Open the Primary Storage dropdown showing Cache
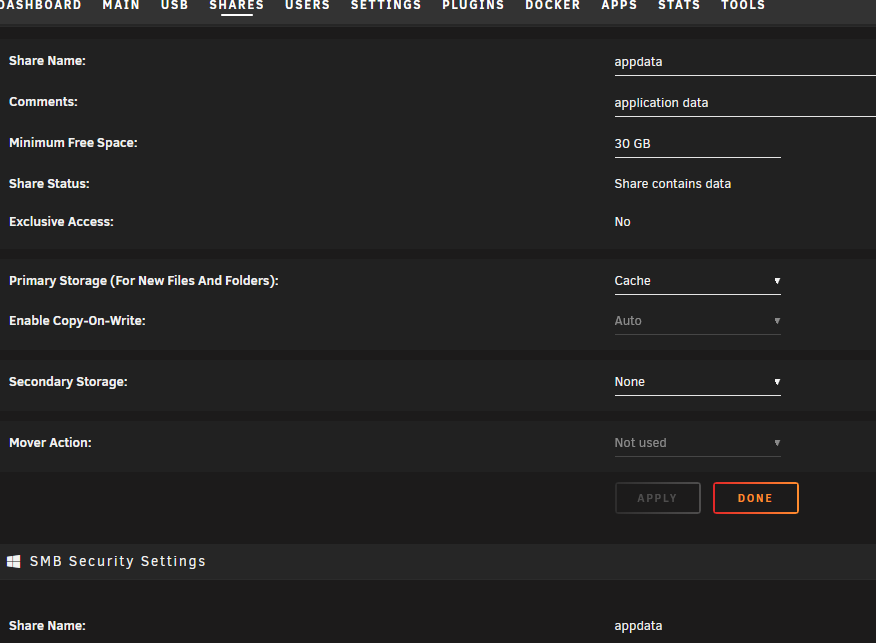876x643 pixels. point(697,281)
